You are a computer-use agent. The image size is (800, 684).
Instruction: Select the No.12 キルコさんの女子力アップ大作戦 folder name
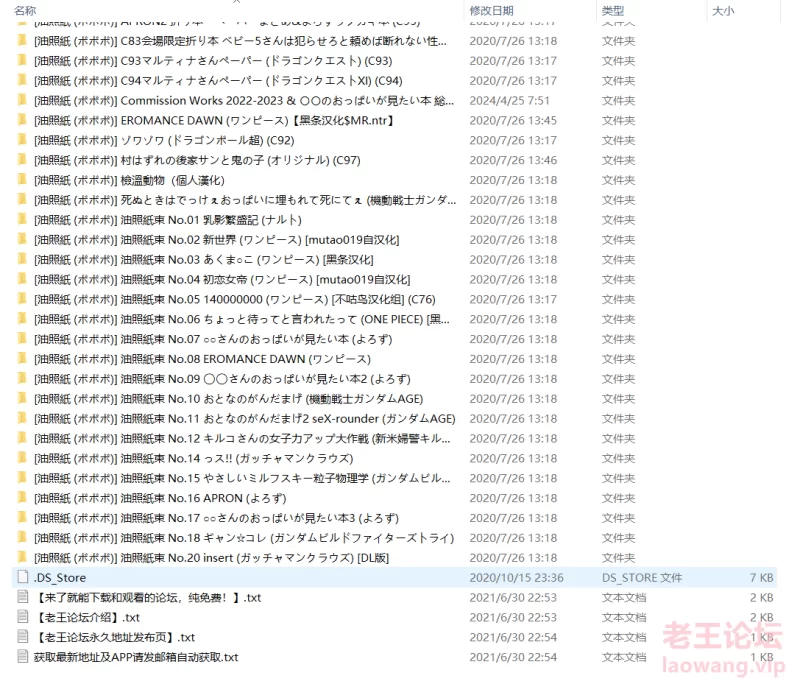pyautogui.click(x=242, y=439)
